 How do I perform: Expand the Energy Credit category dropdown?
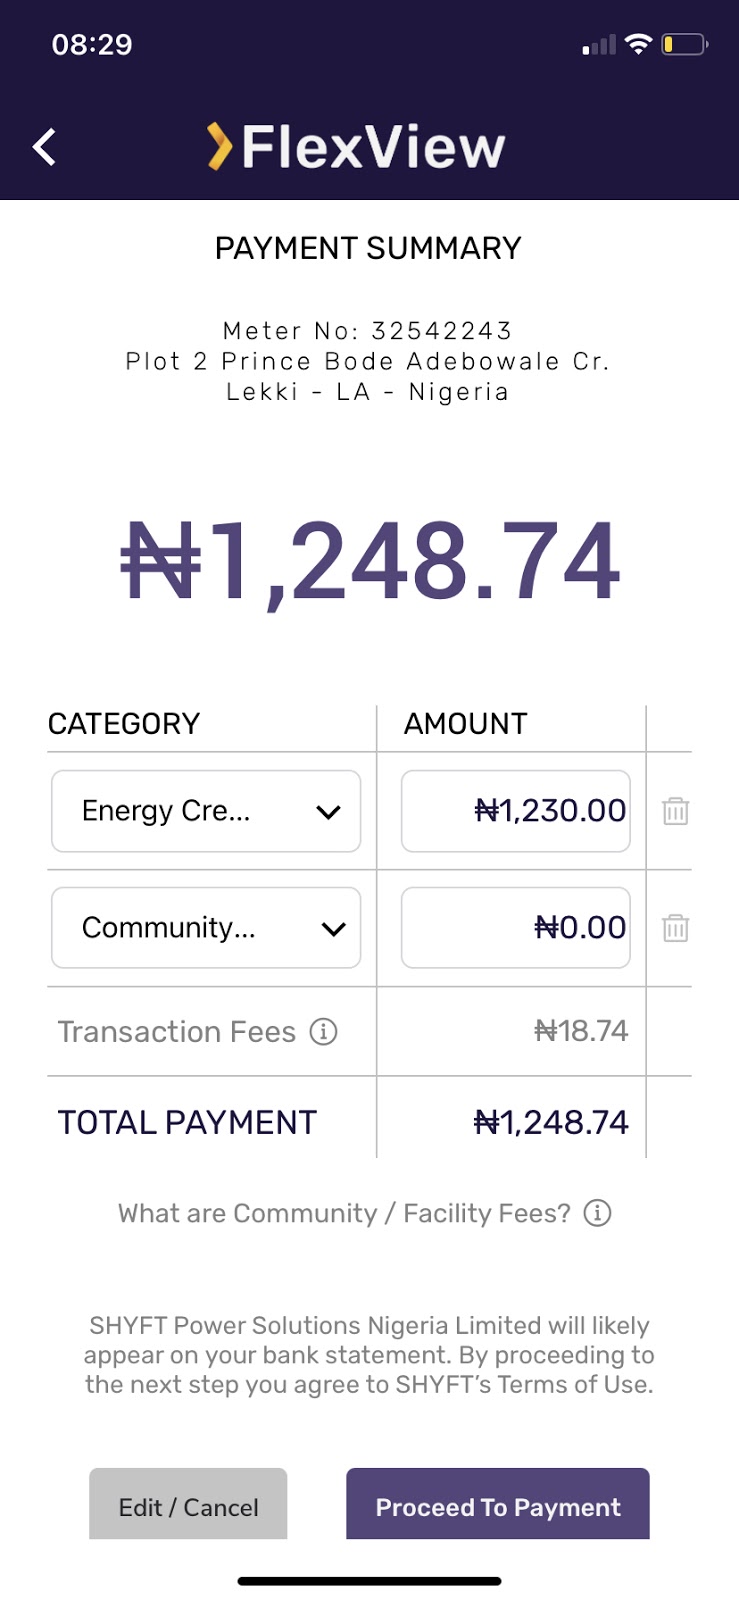[206, 811]
